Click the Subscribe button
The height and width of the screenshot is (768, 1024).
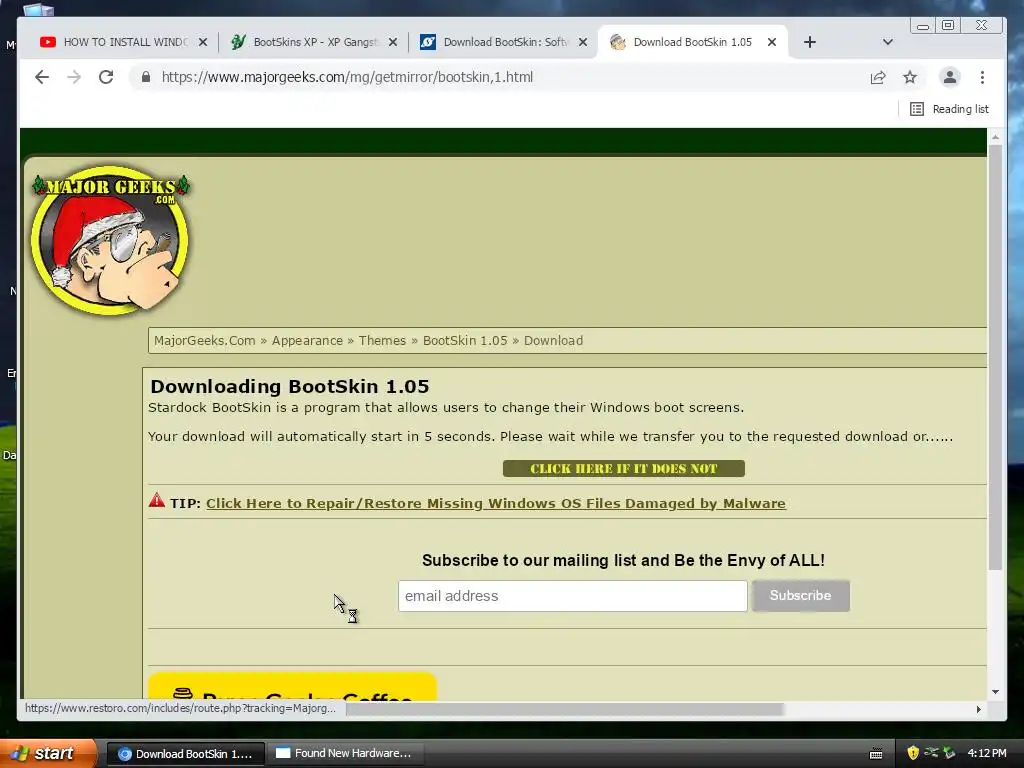[801, 596]
